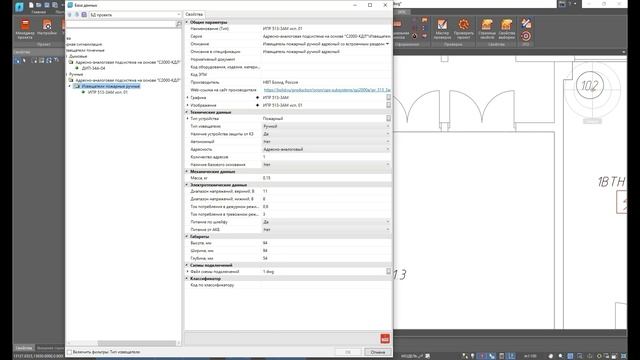Click the red PDF icon in database dialog
Screen dimensions: 640x360
(x=385, y=338)
